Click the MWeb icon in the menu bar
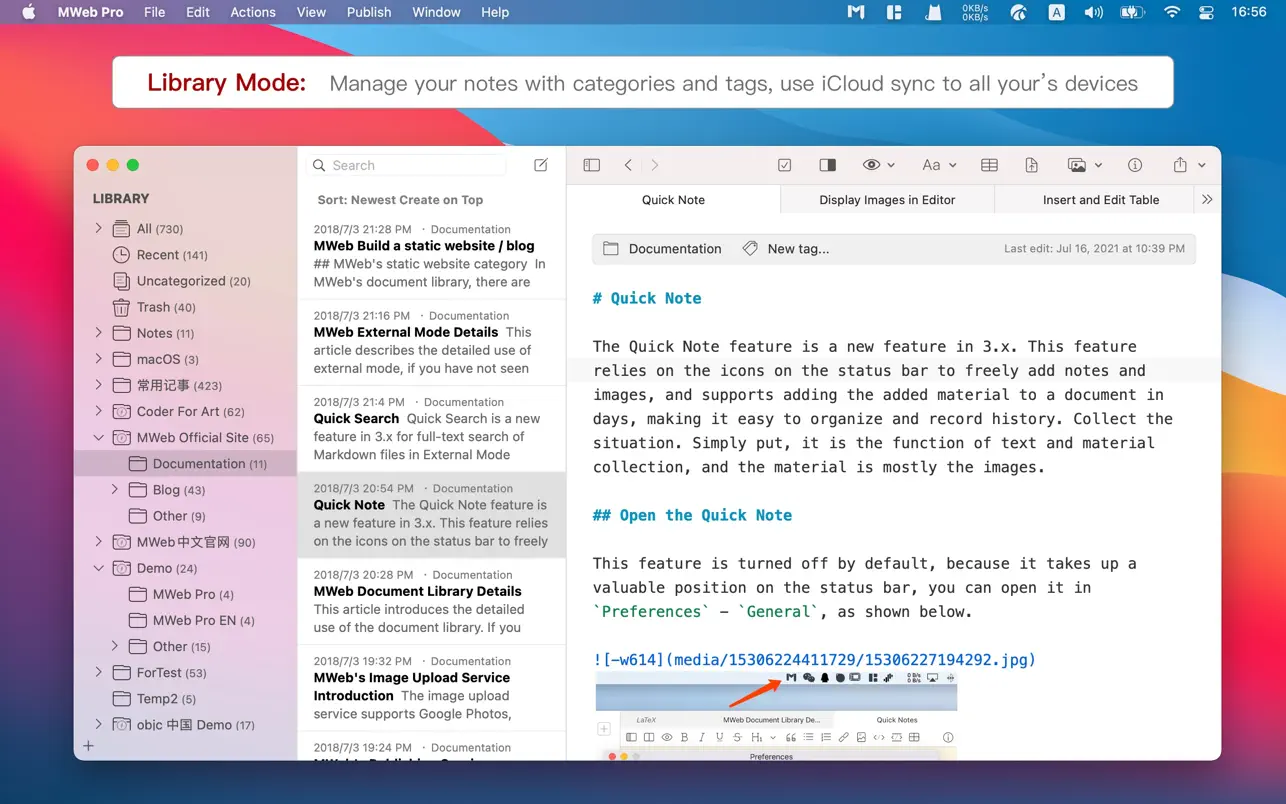This screenshot has height=804, width=1286. point(855,12)
